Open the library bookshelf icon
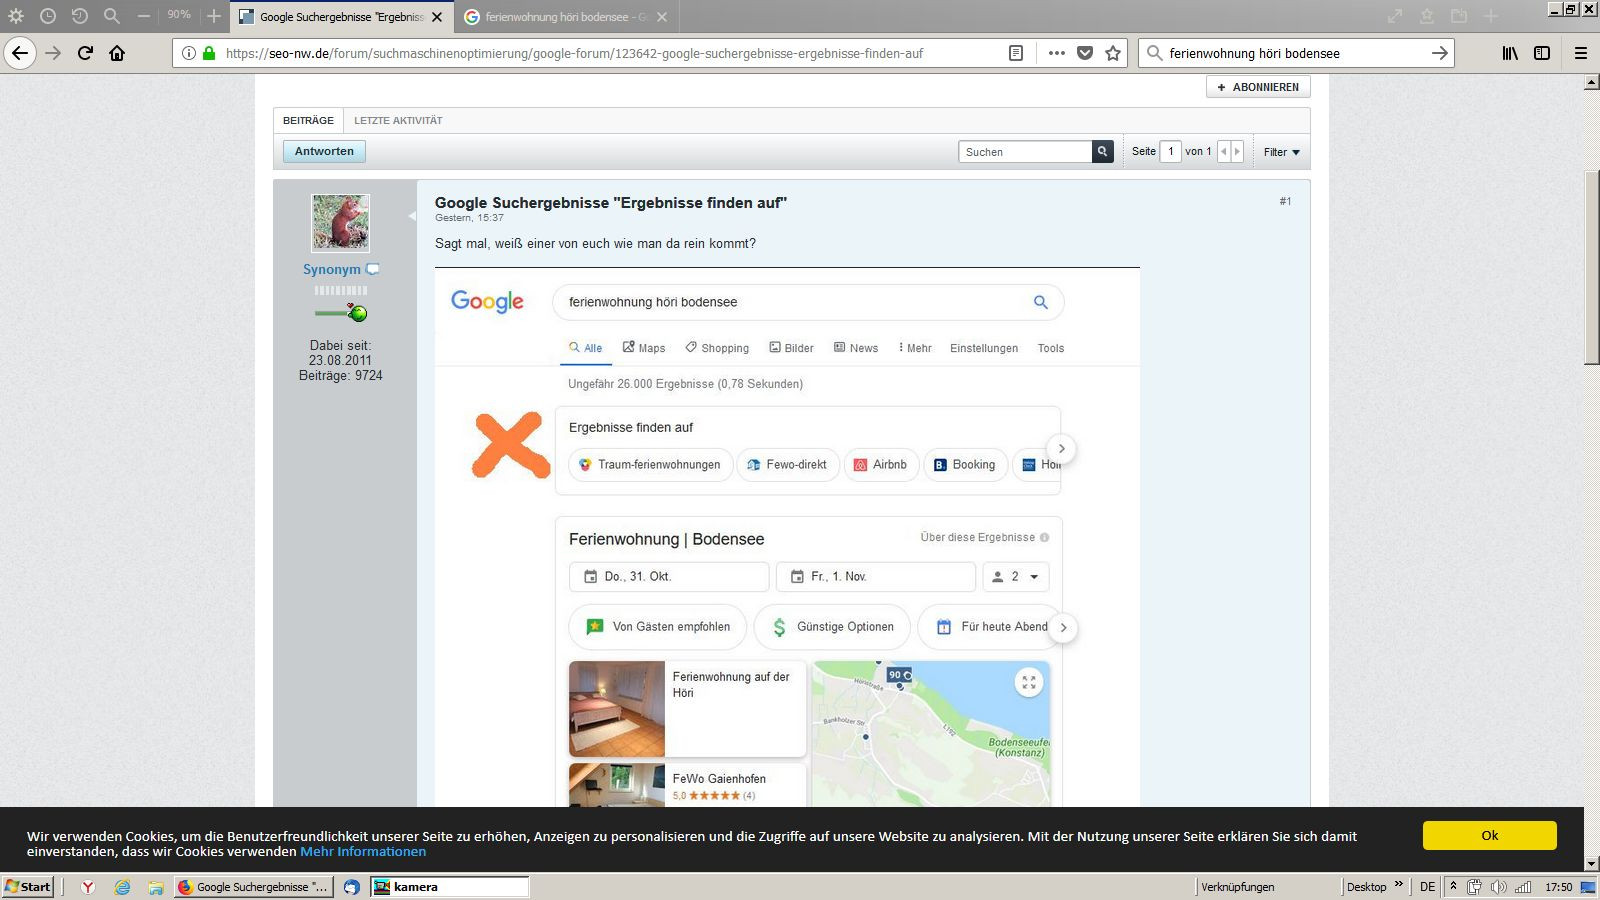This screenshot has width=1600, height=900. click(x=1510, y=53)
